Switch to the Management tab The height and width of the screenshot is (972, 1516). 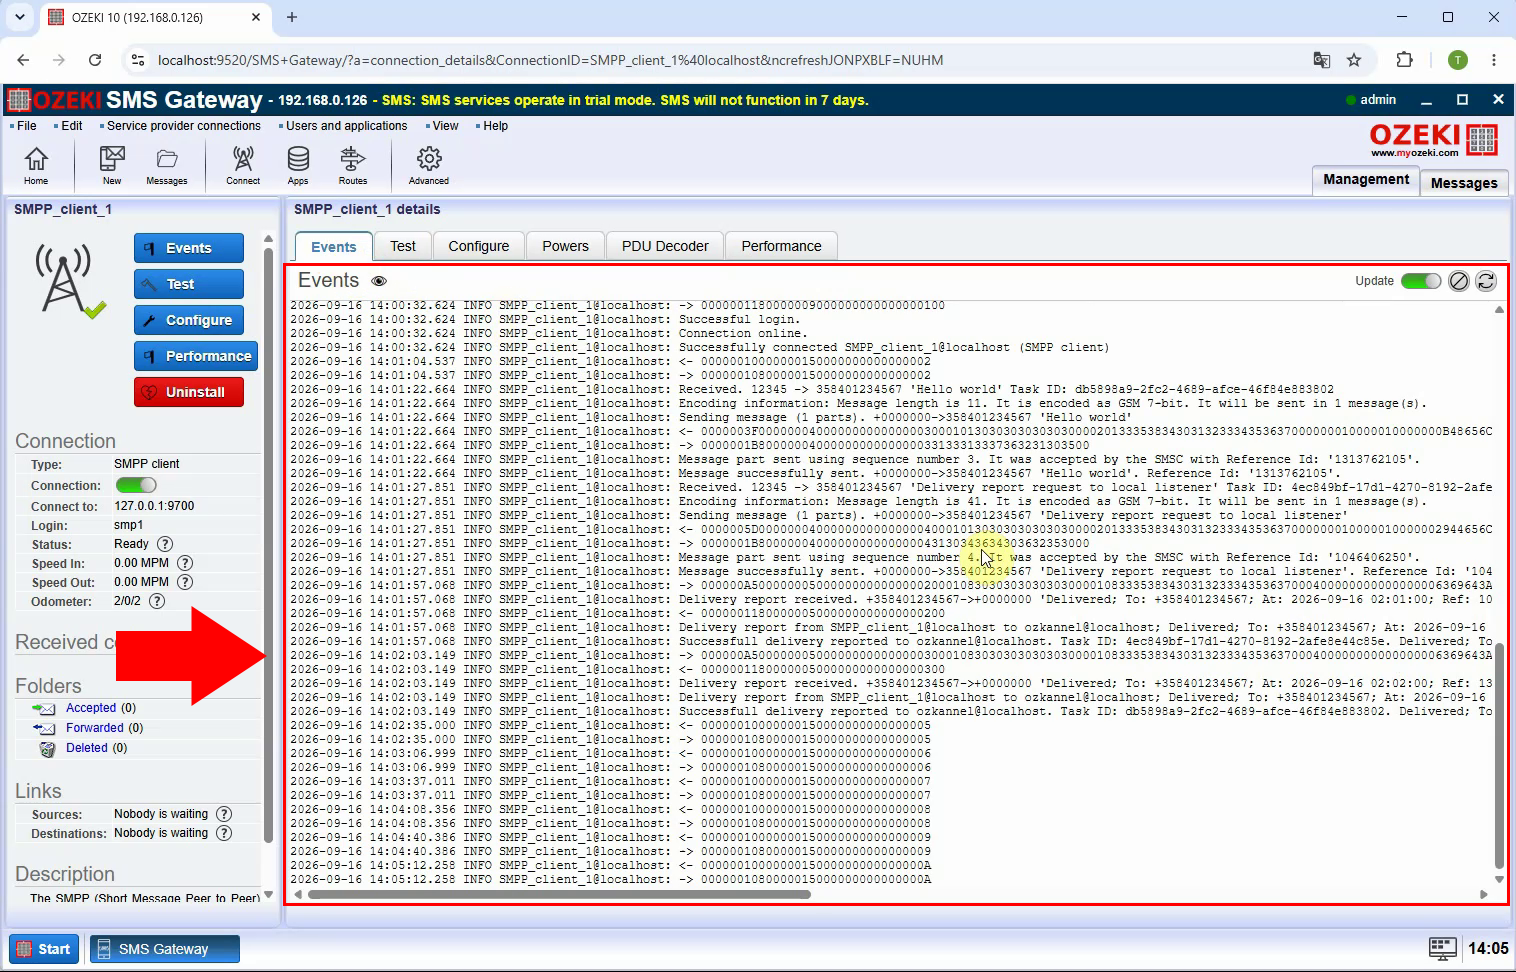[x=1366, y=179]
